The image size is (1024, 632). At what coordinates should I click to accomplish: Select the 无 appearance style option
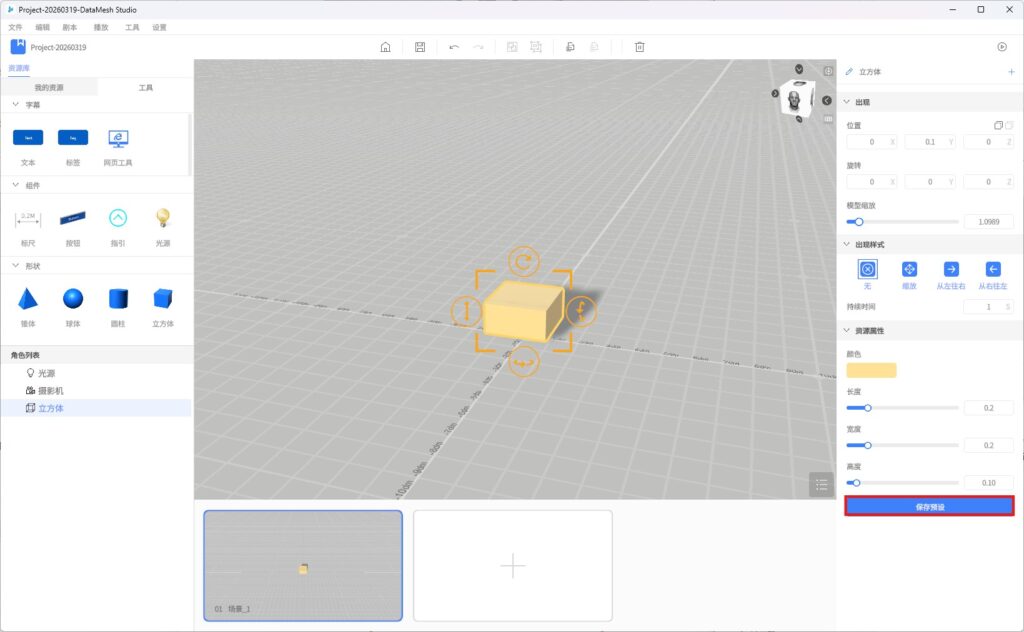coord(867,269)
